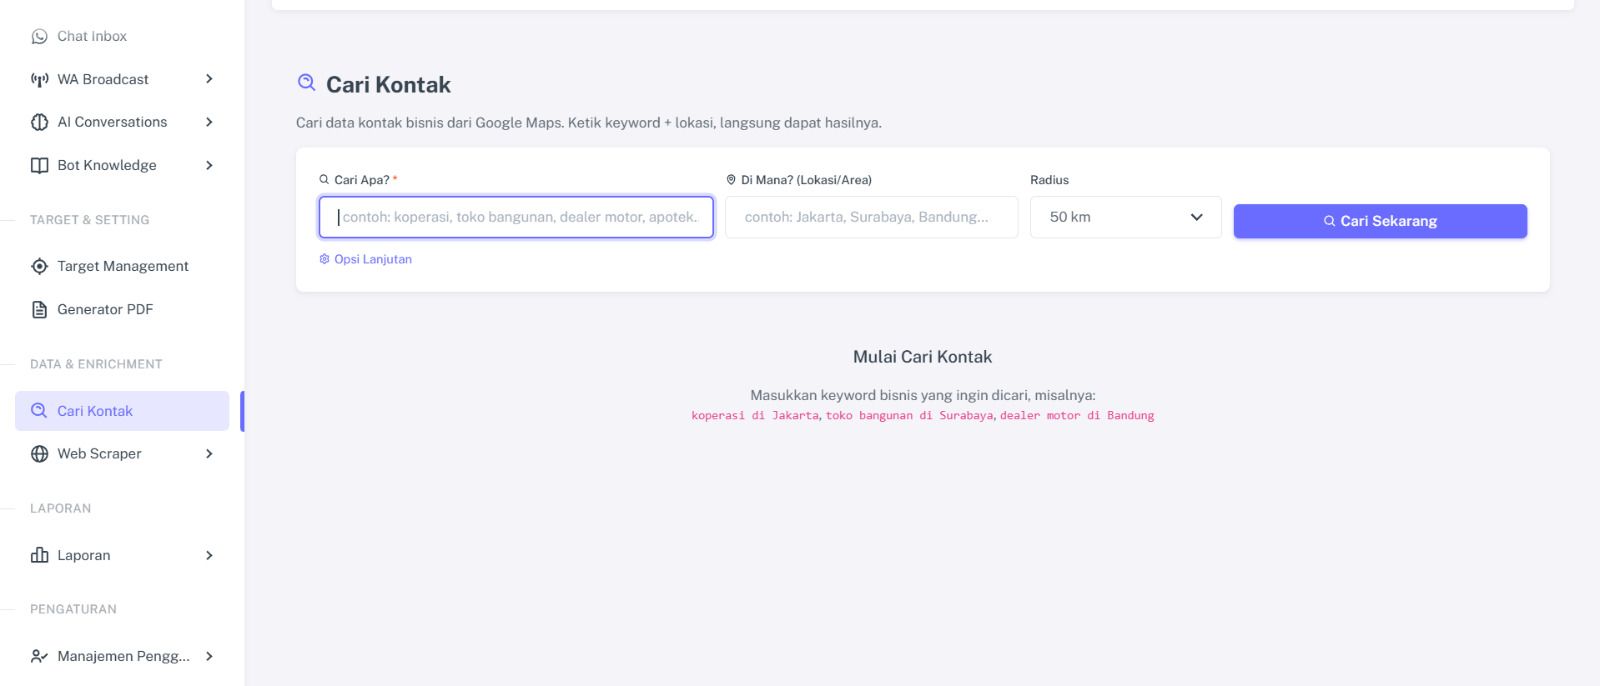1600x686 pixels.
Task: Open the Laporan menu item
Action: [122, 555]
